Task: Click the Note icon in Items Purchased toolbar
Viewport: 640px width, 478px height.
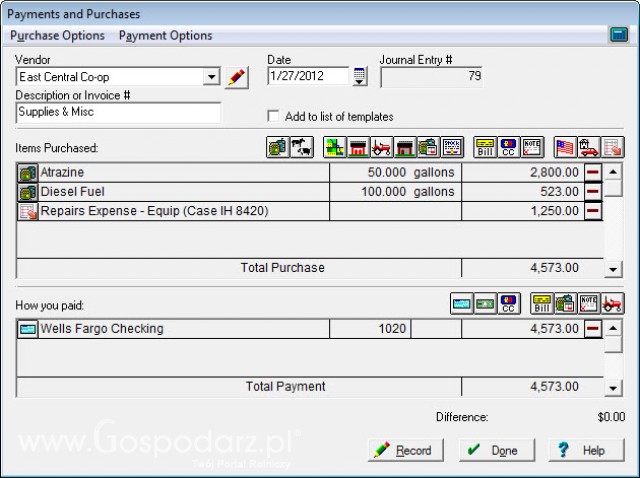Action: [x=533, y=148]
